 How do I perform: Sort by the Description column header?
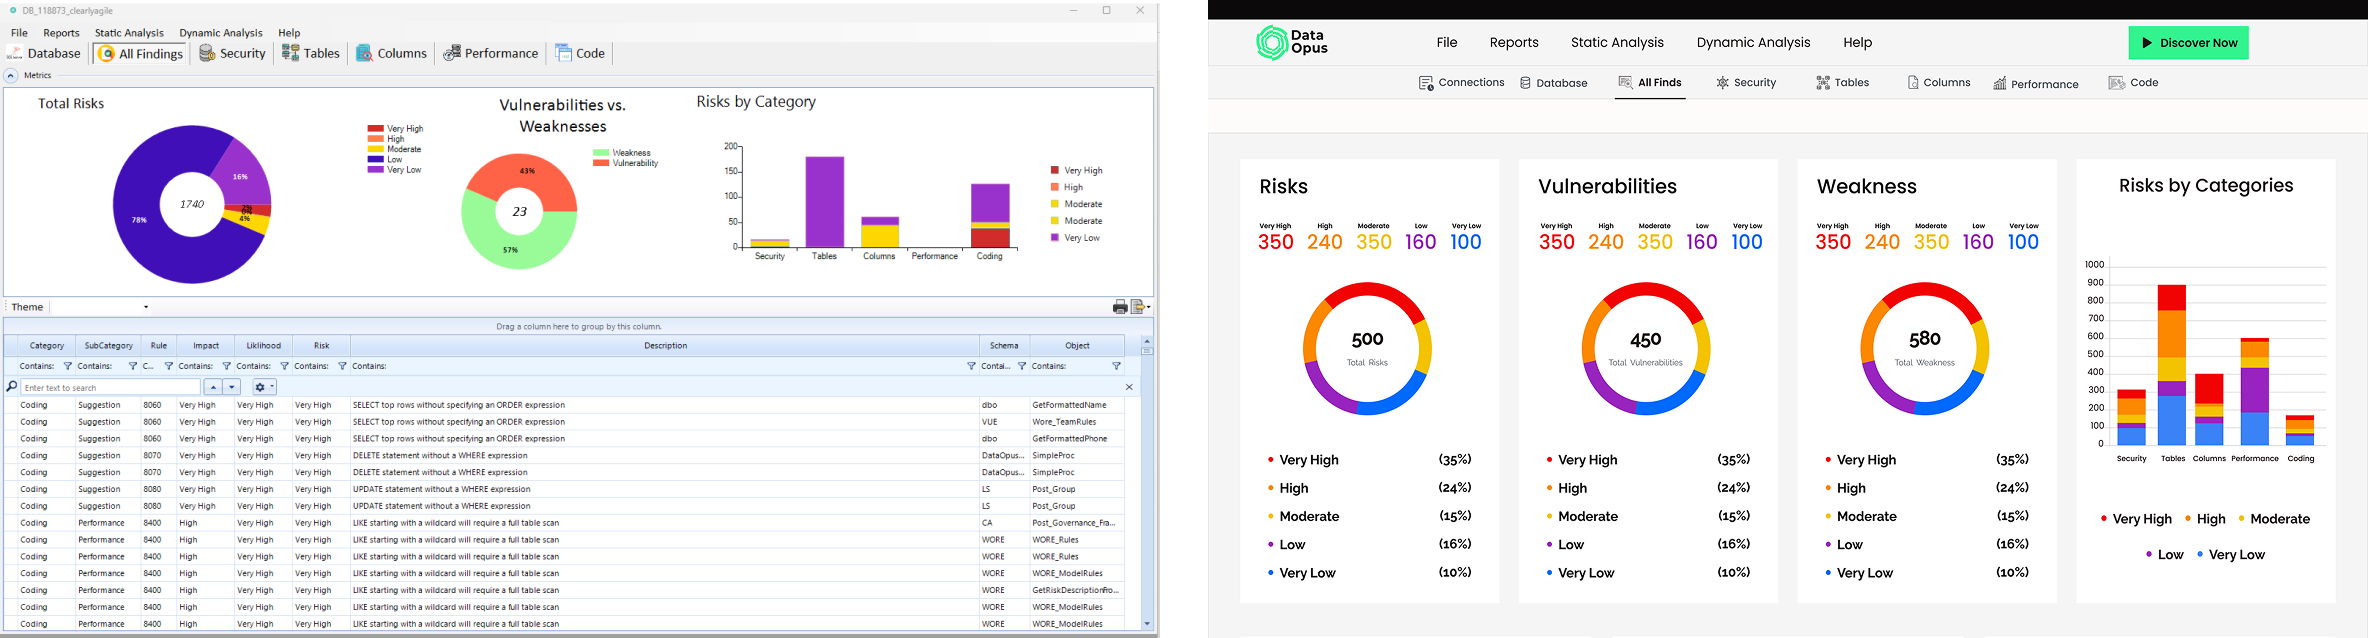click(x=665, y=346)
